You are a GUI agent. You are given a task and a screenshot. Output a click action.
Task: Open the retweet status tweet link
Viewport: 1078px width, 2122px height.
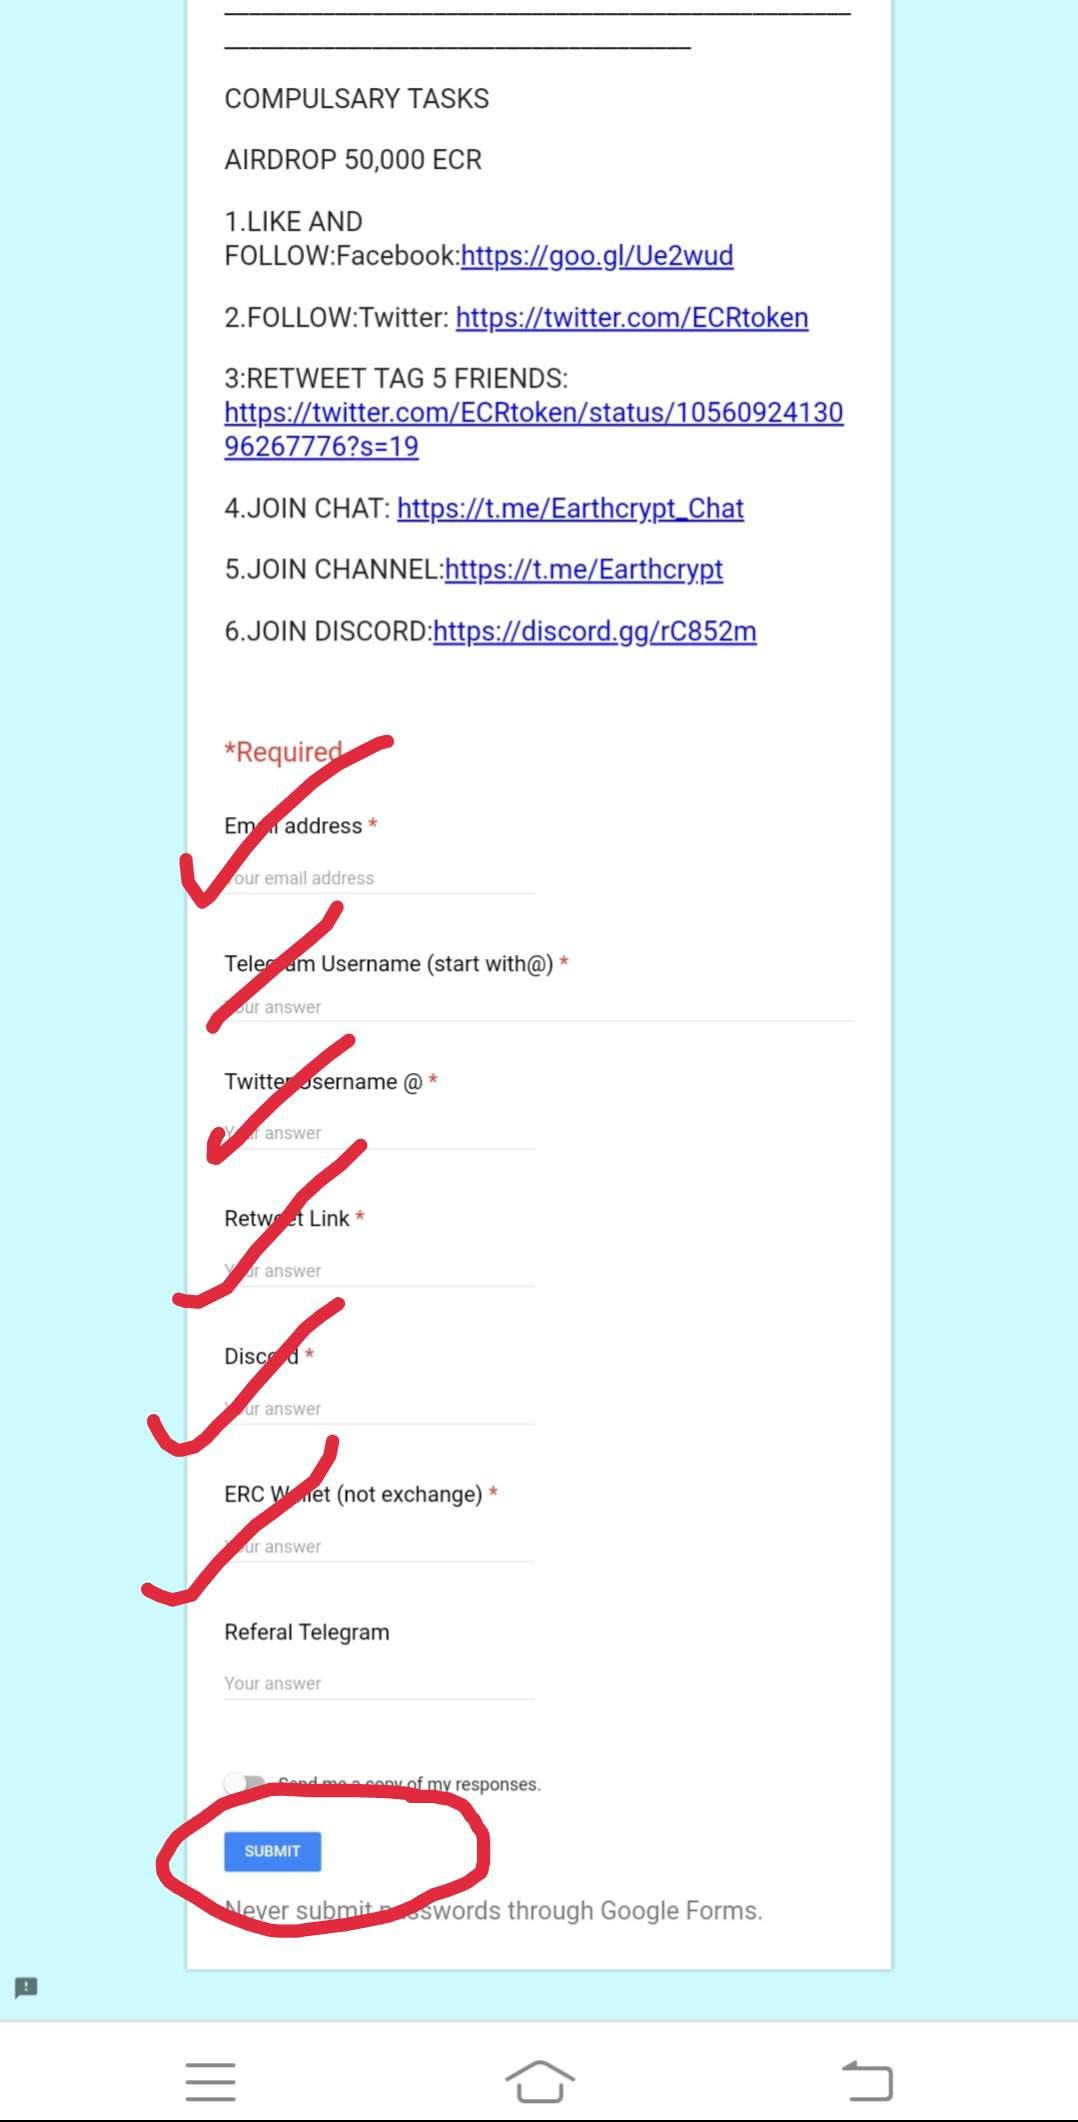click(534, 429)
